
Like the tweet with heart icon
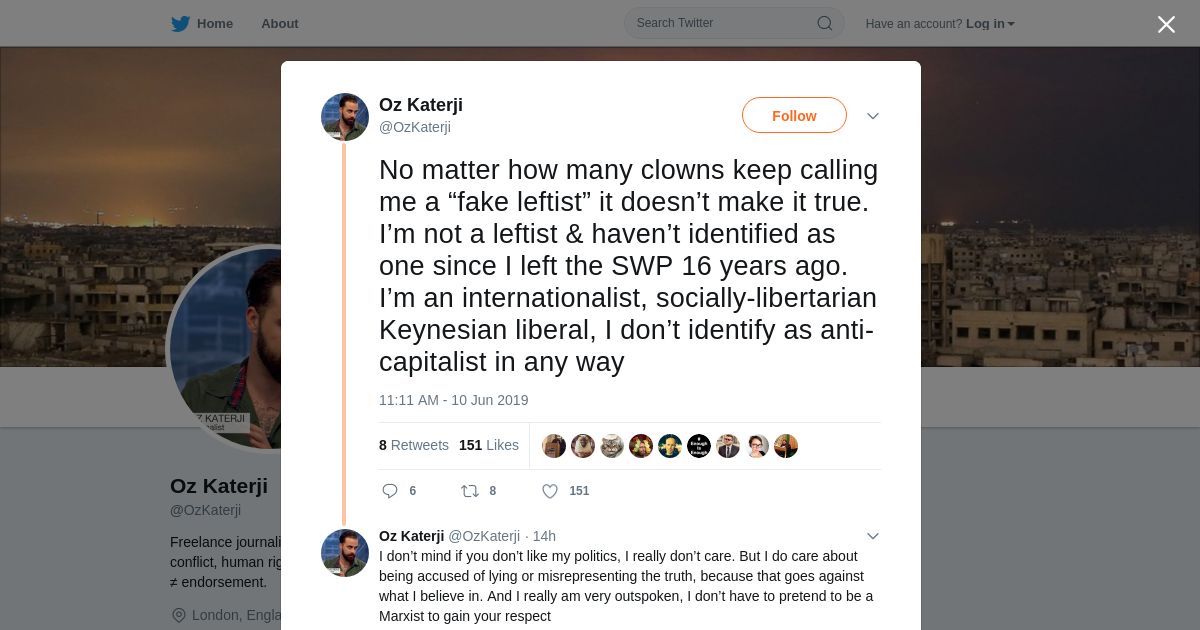(x=550, y=491)
